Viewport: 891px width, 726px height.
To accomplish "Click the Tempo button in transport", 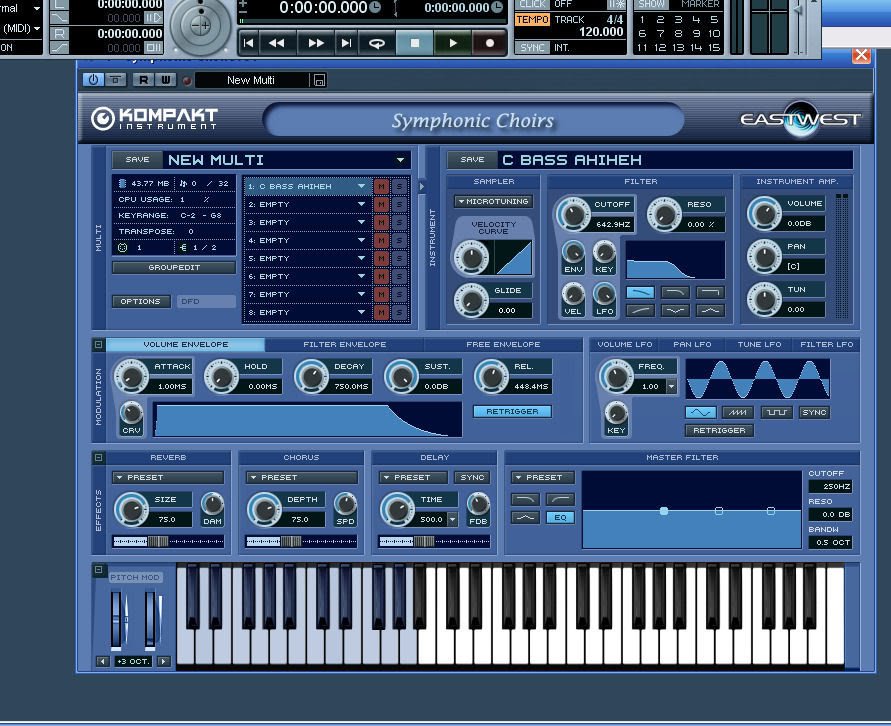I will tap(532, 19).
